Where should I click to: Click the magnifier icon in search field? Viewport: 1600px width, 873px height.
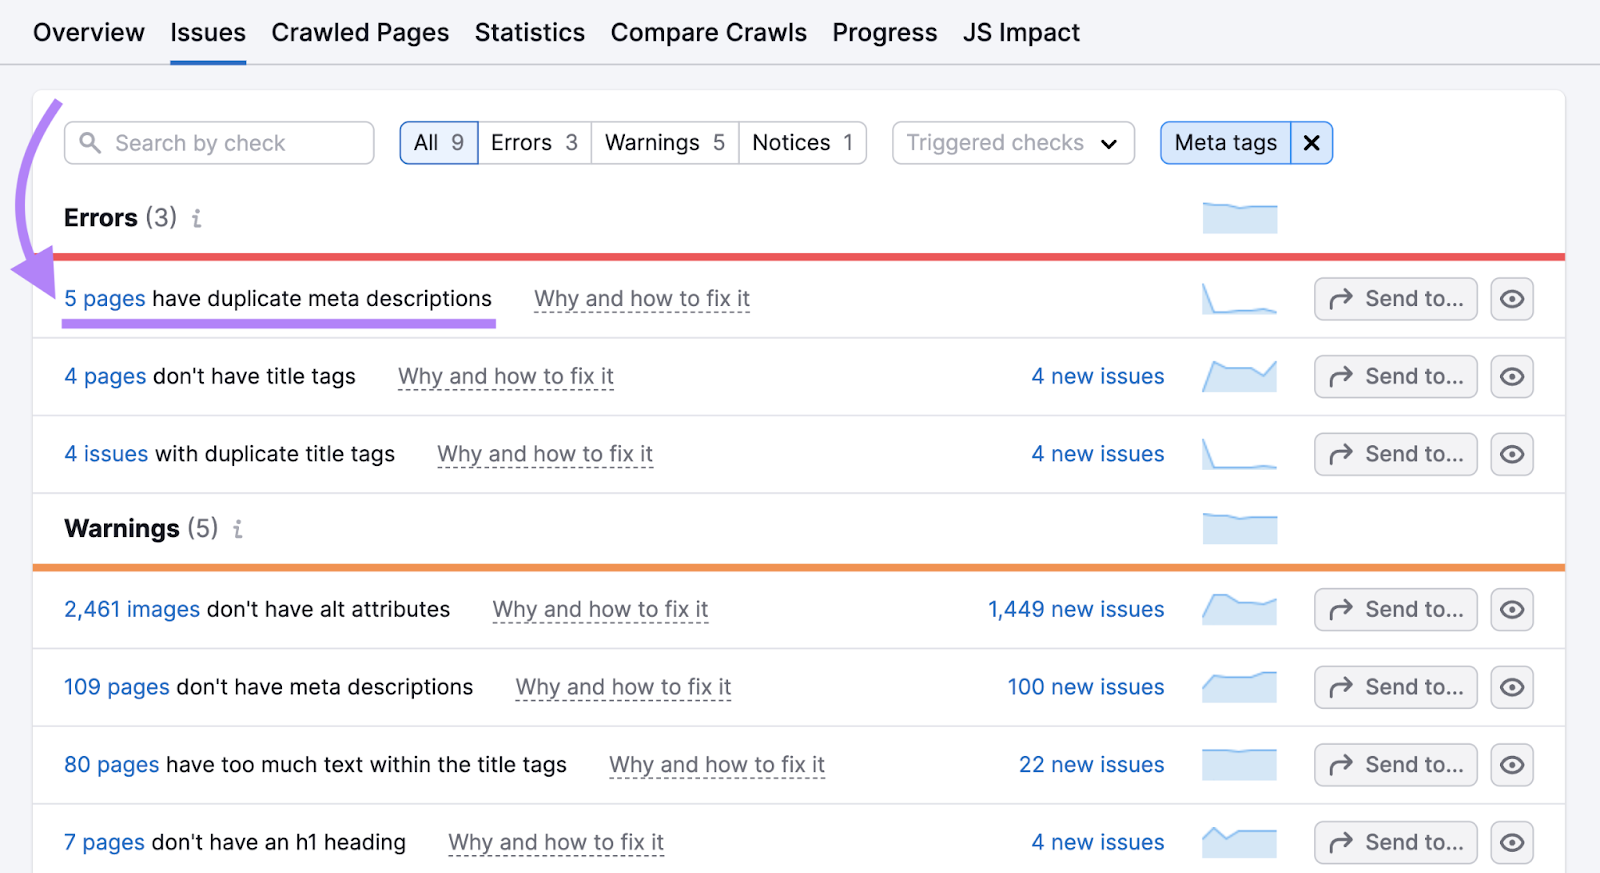point(90,143)
